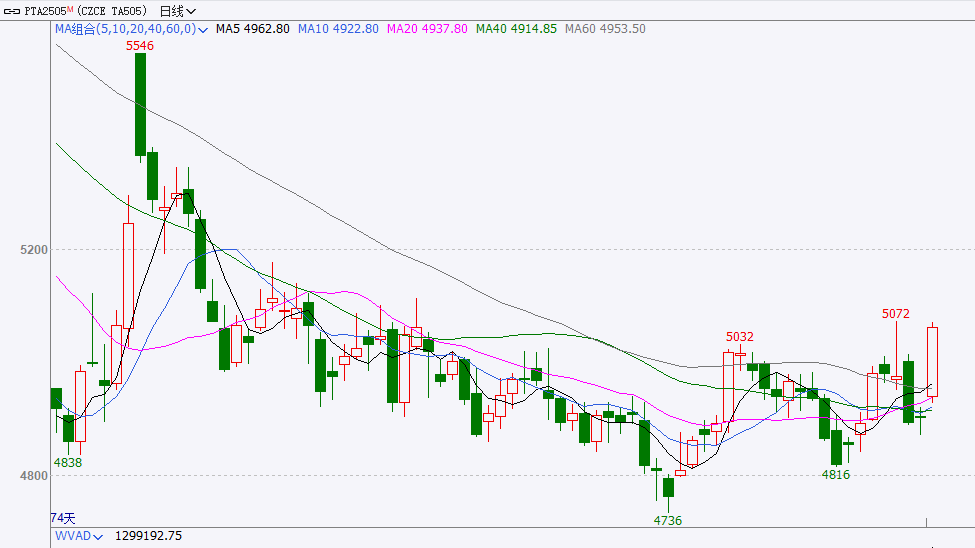Select the 4816 trough price label
Viewport: 975px width, 548px height.
(x=835, y=475)
